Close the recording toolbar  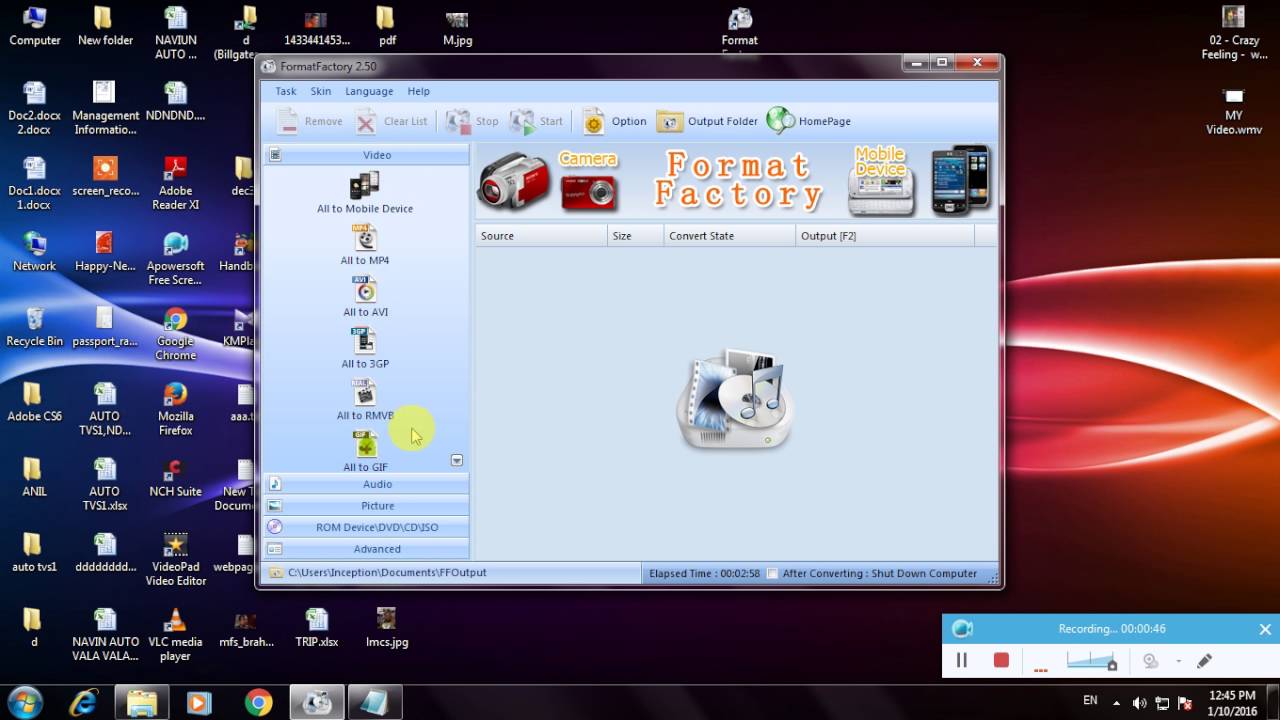click(x=1265, y=629)
